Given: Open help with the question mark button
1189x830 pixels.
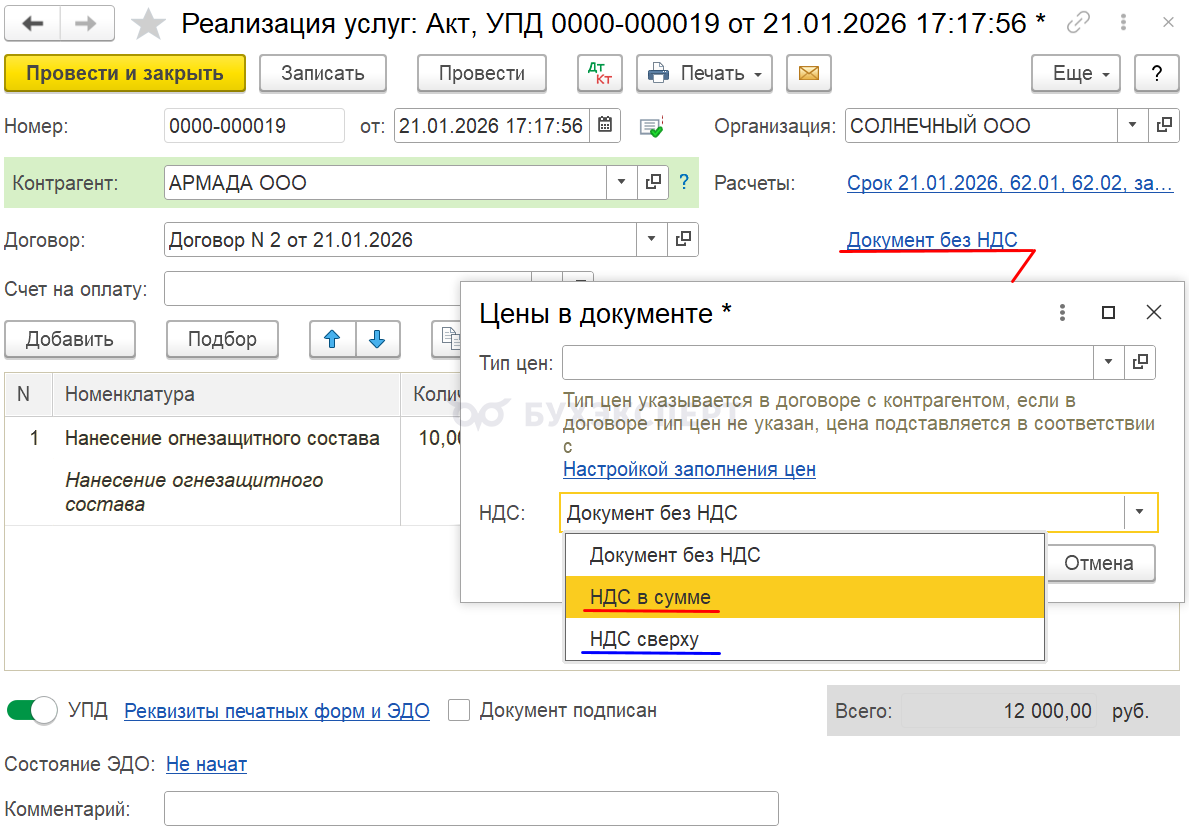Looking at the screenshot, I should pyautogui.click(x=1156, y=74).
